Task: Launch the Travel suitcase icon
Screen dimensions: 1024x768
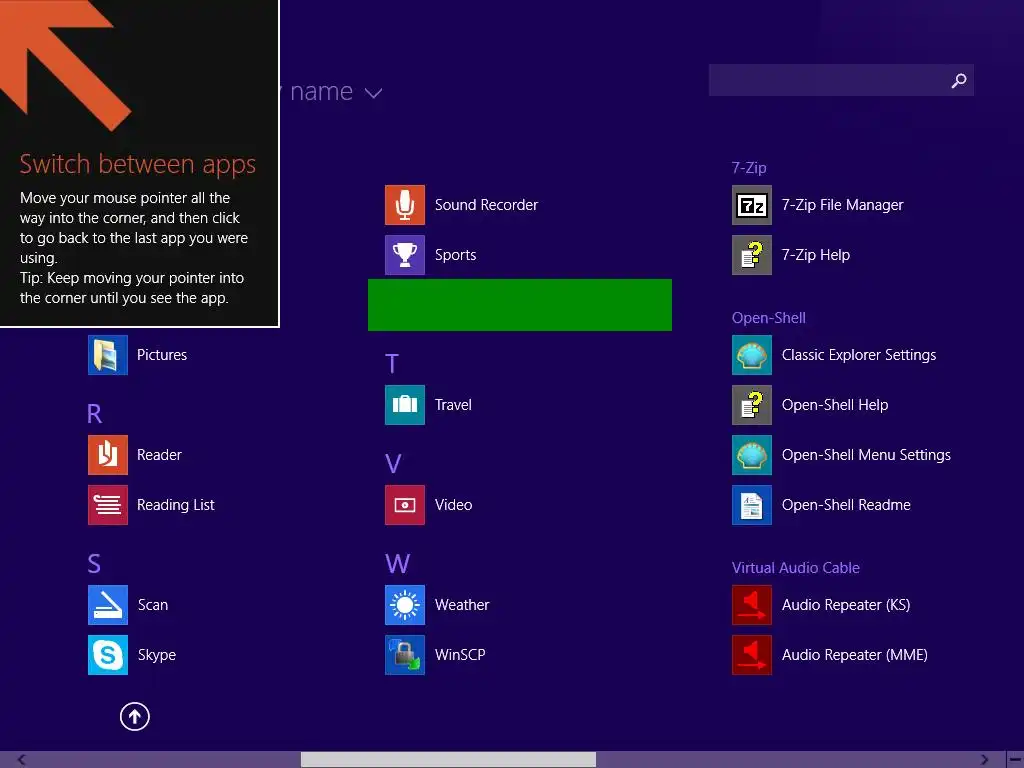Action: 404,405
